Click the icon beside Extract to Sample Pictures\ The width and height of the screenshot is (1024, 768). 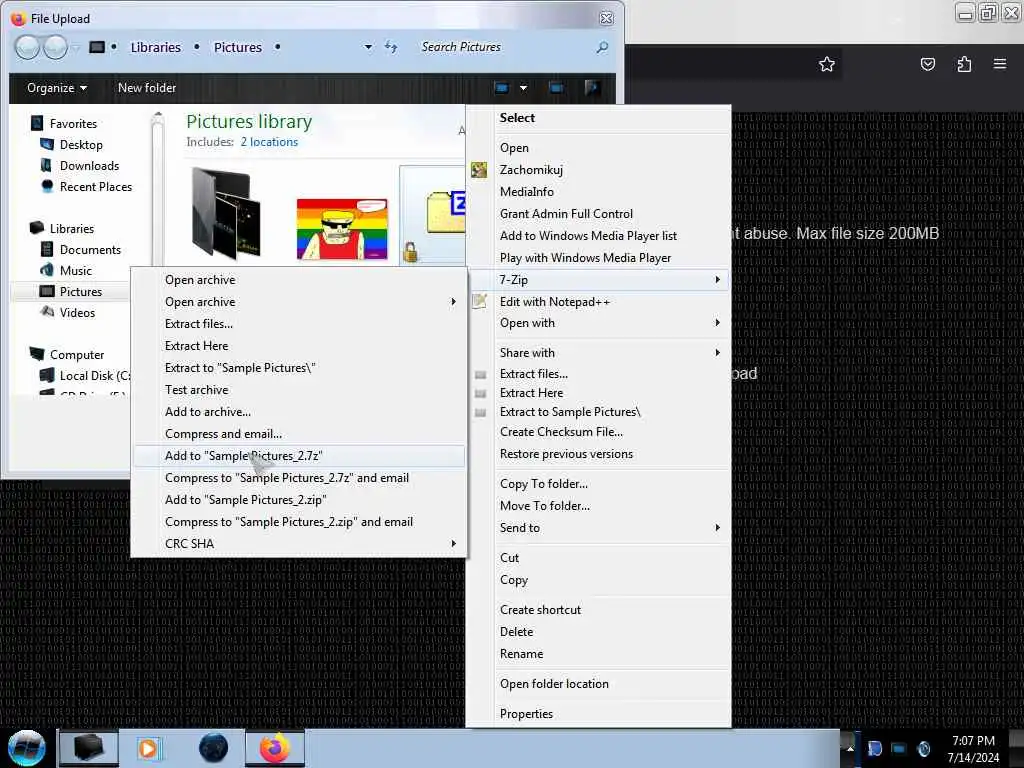pos(480,412)
